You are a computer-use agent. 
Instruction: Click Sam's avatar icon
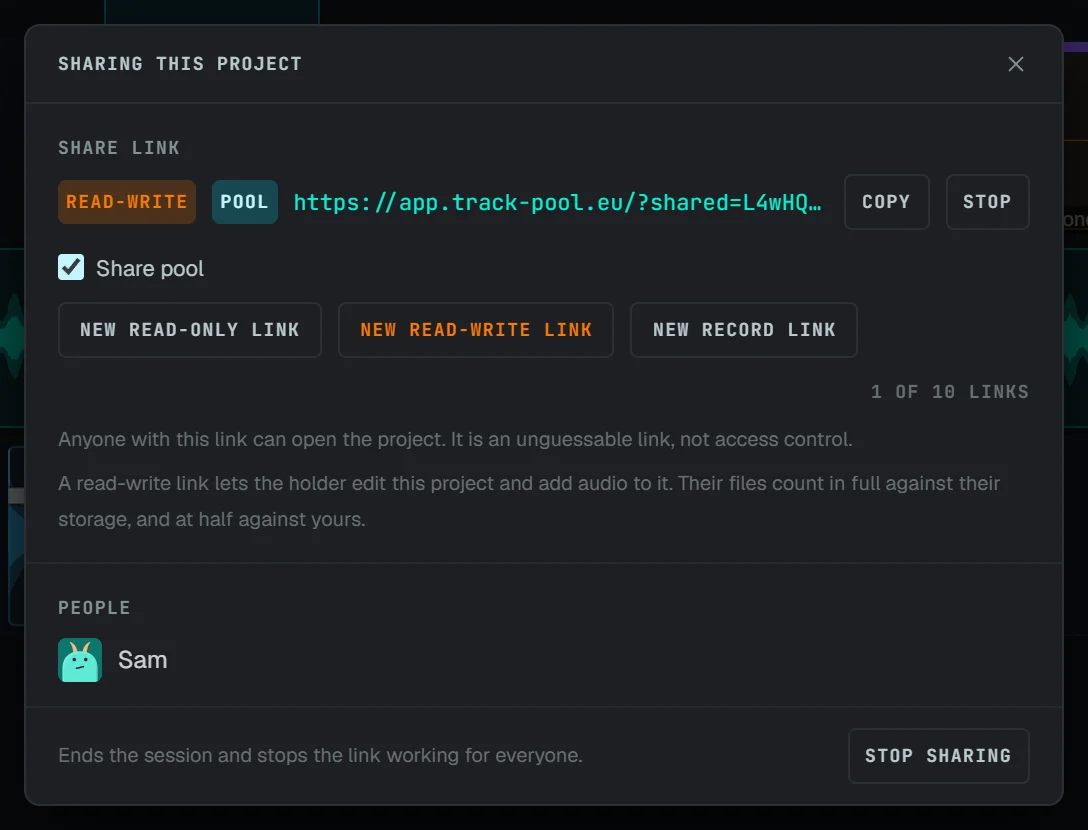tap(80, 660)
